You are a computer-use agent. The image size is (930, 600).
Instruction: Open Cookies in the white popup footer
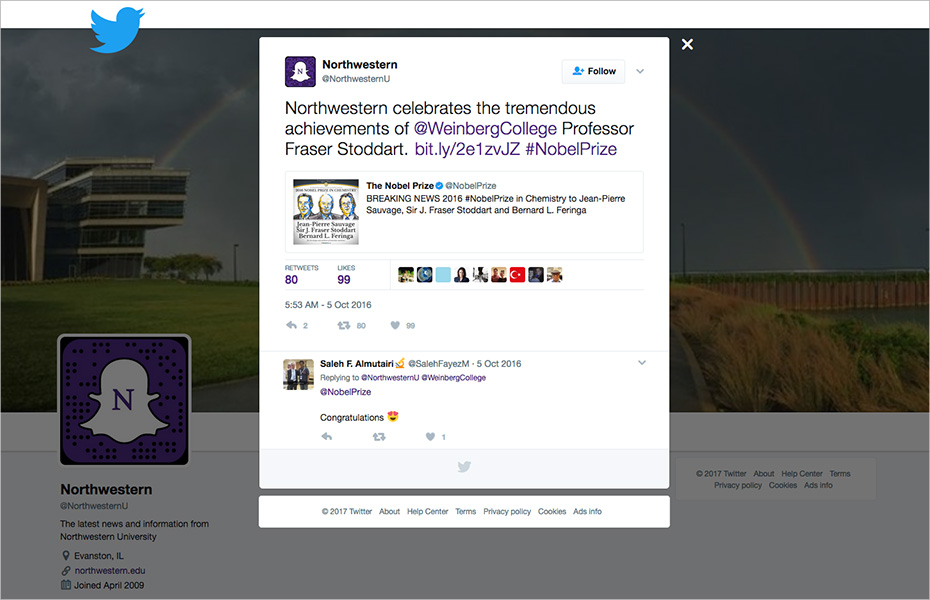coord(552,512)
